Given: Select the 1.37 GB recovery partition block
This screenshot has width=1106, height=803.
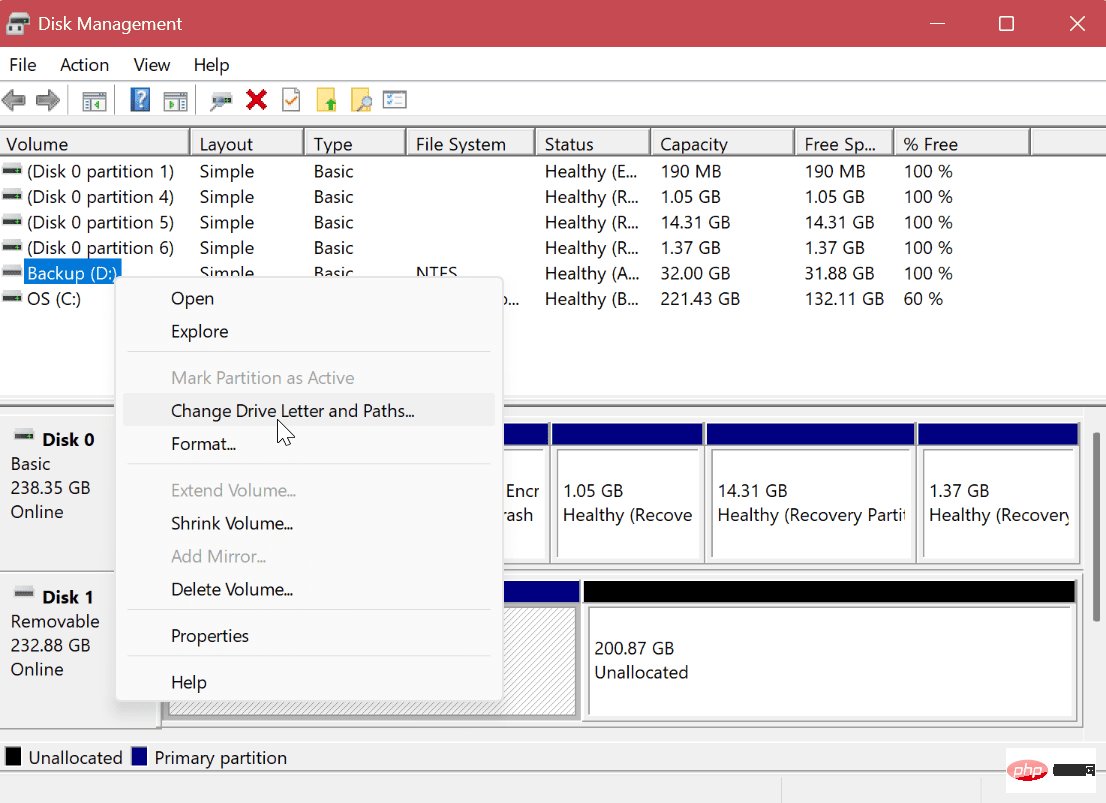Looking at the screenshot, I should [998, 493].
